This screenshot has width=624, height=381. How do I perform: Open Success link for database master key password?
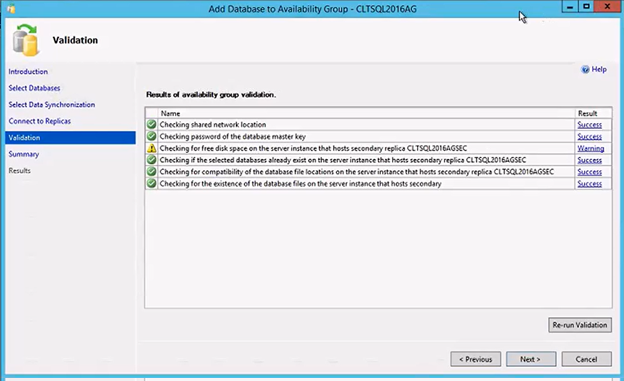tap(589, 137)
